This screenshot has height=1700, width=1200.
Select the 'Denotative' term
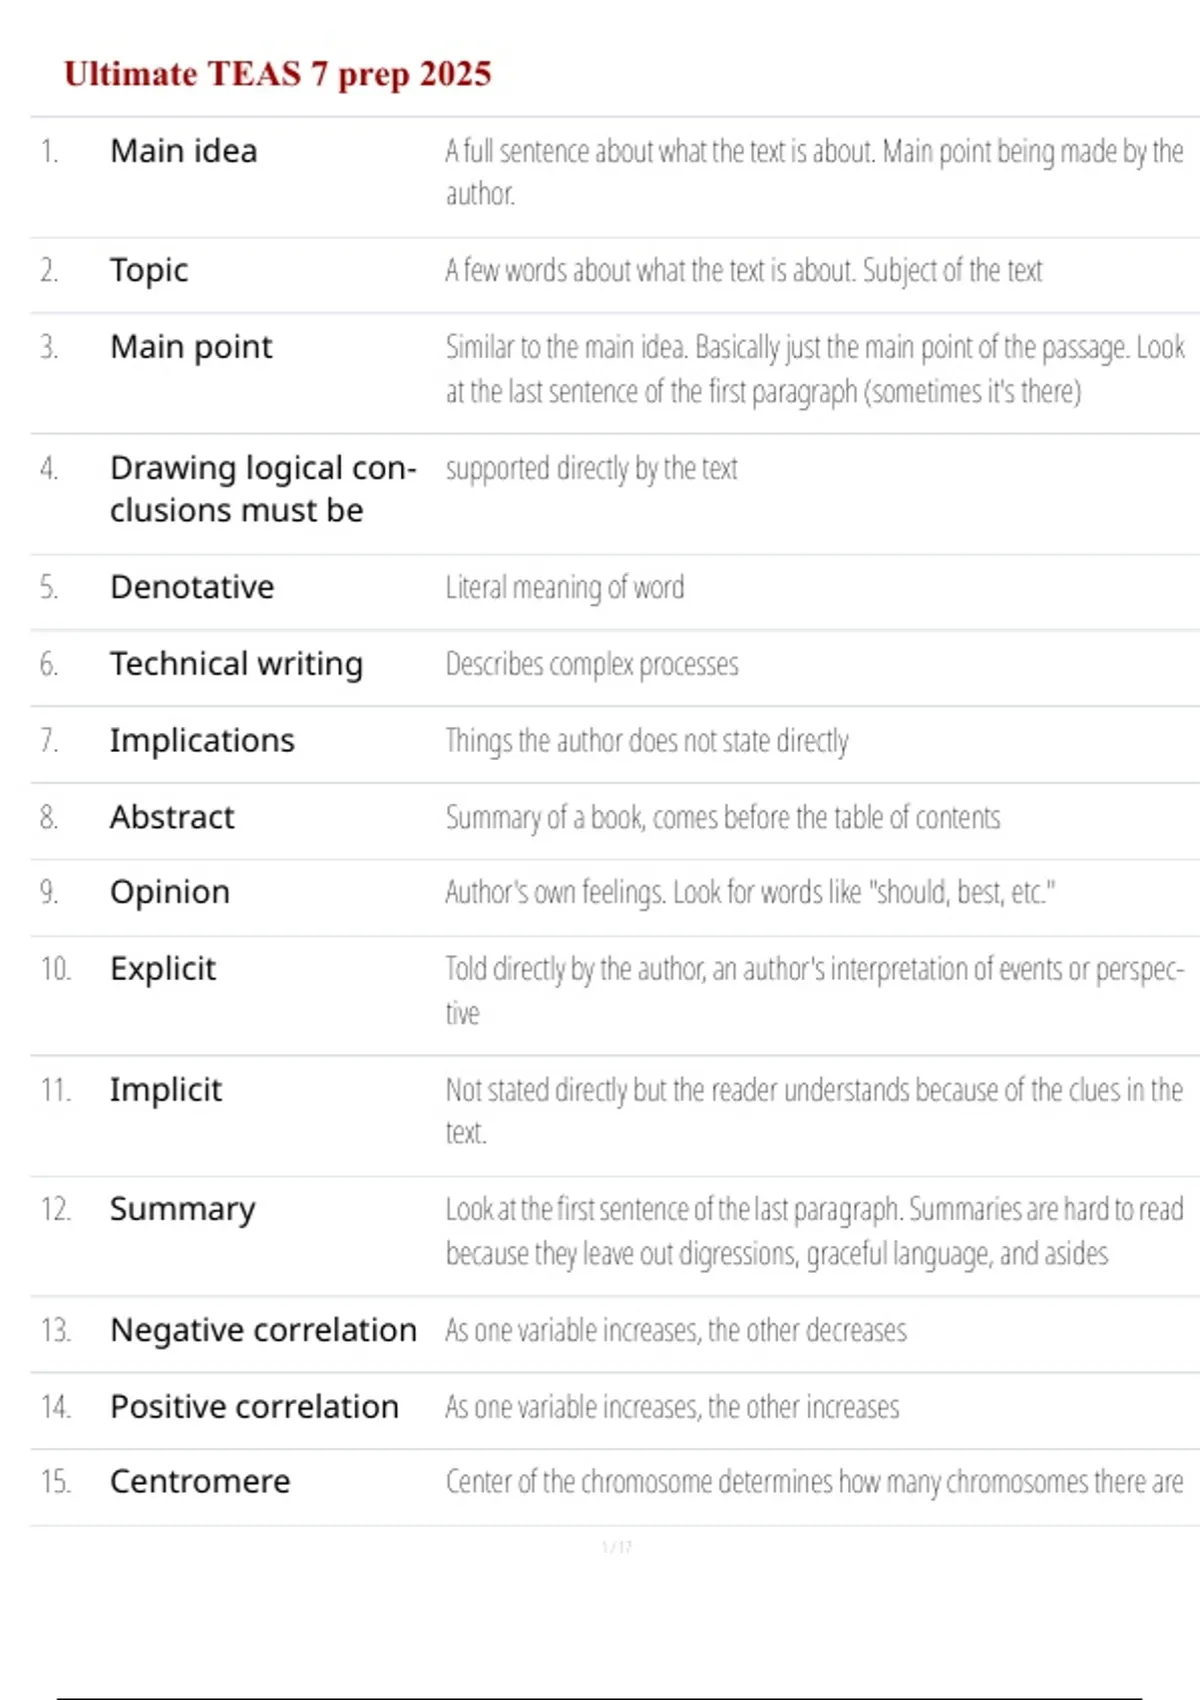192,587
